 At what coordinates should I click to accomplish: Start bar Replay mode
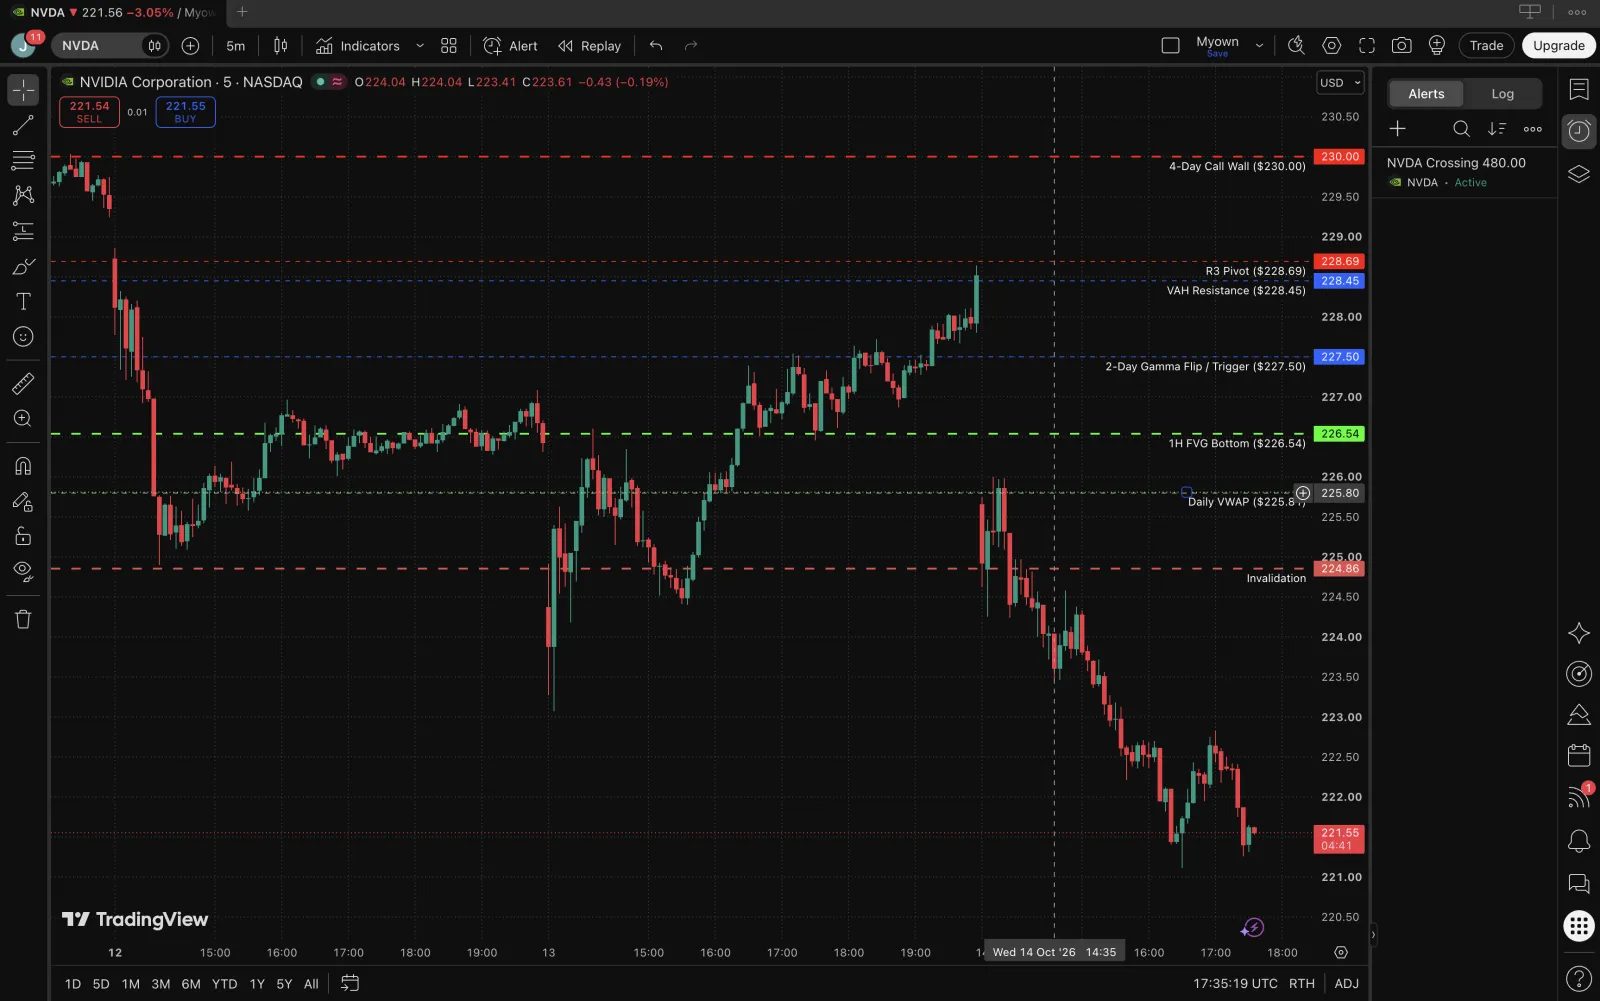click(x=590, y=46)
